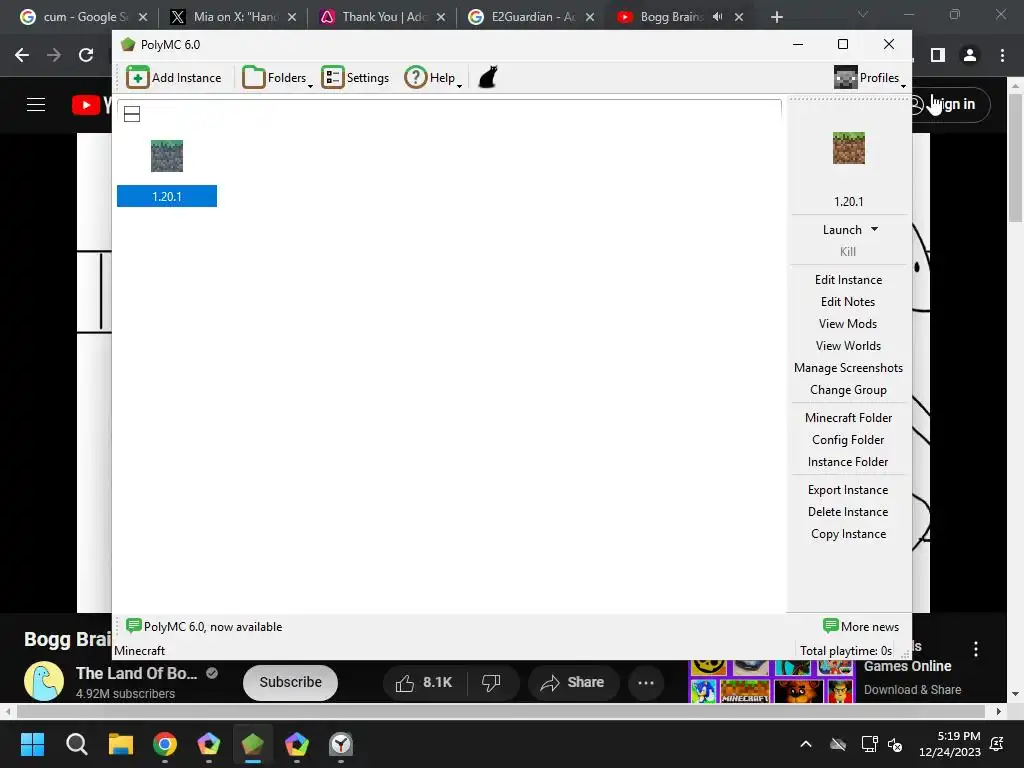Viewport: 1024px width, 768px height.
Task: Open the 'PolyMC 6.0, now available' news link
Action: point(204,627)
